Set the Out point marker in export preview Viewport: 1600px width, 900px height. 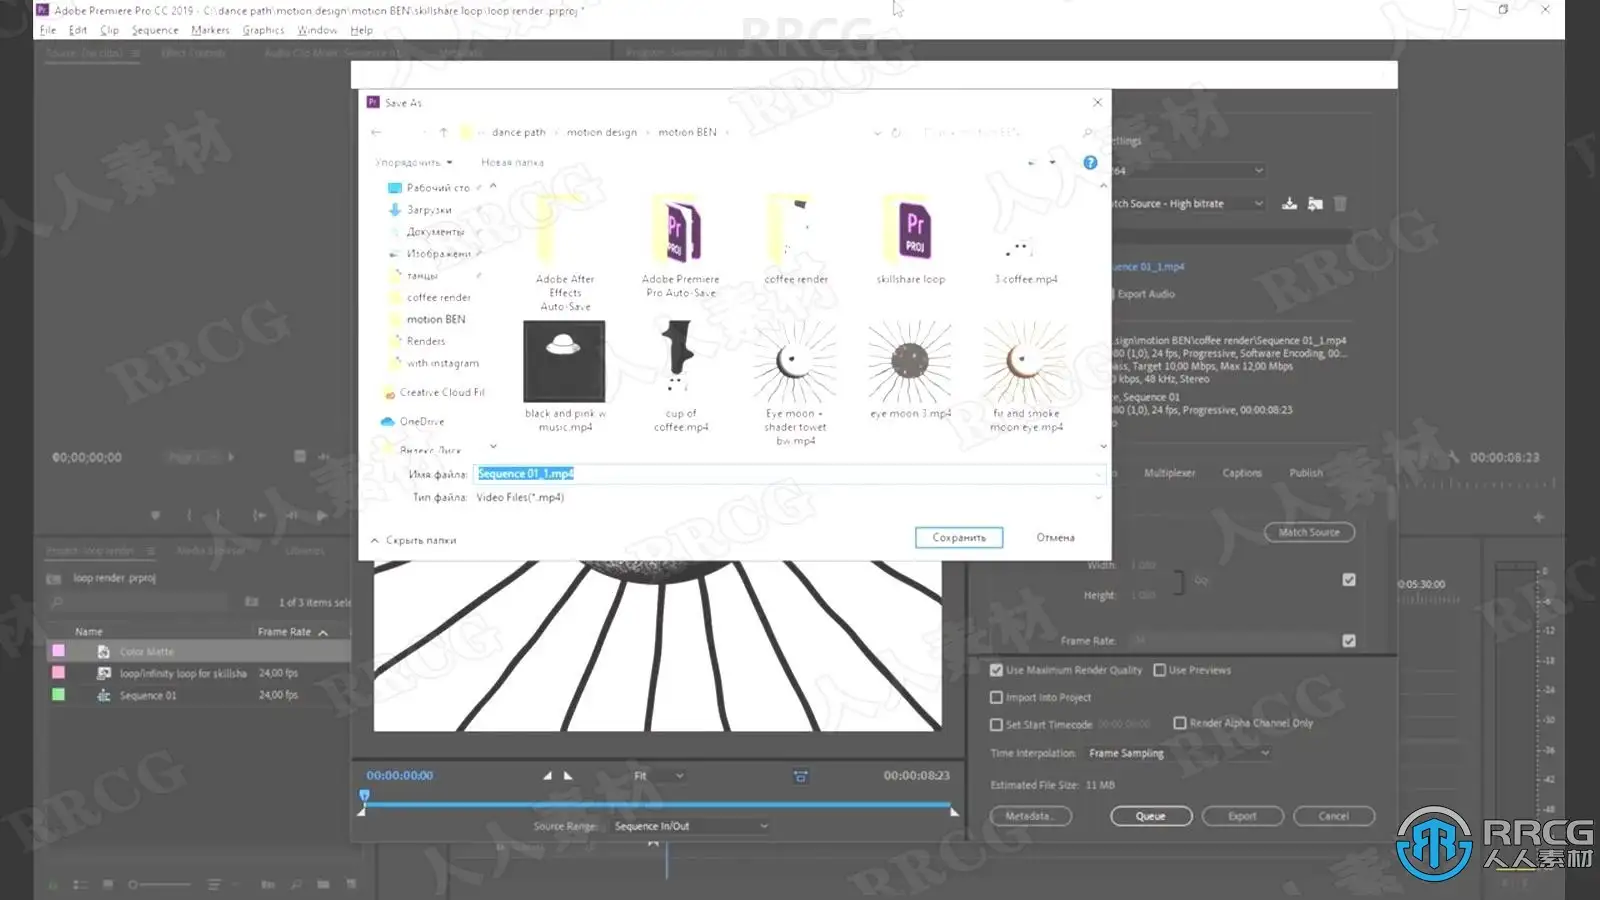coord(568,776)
